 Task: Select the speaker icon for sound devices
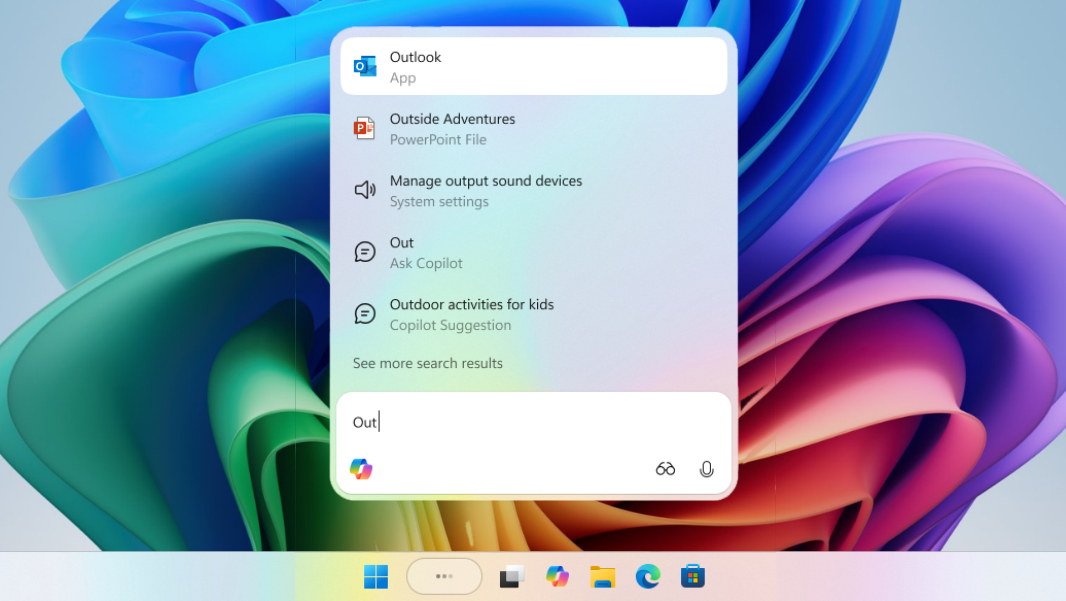364,190
